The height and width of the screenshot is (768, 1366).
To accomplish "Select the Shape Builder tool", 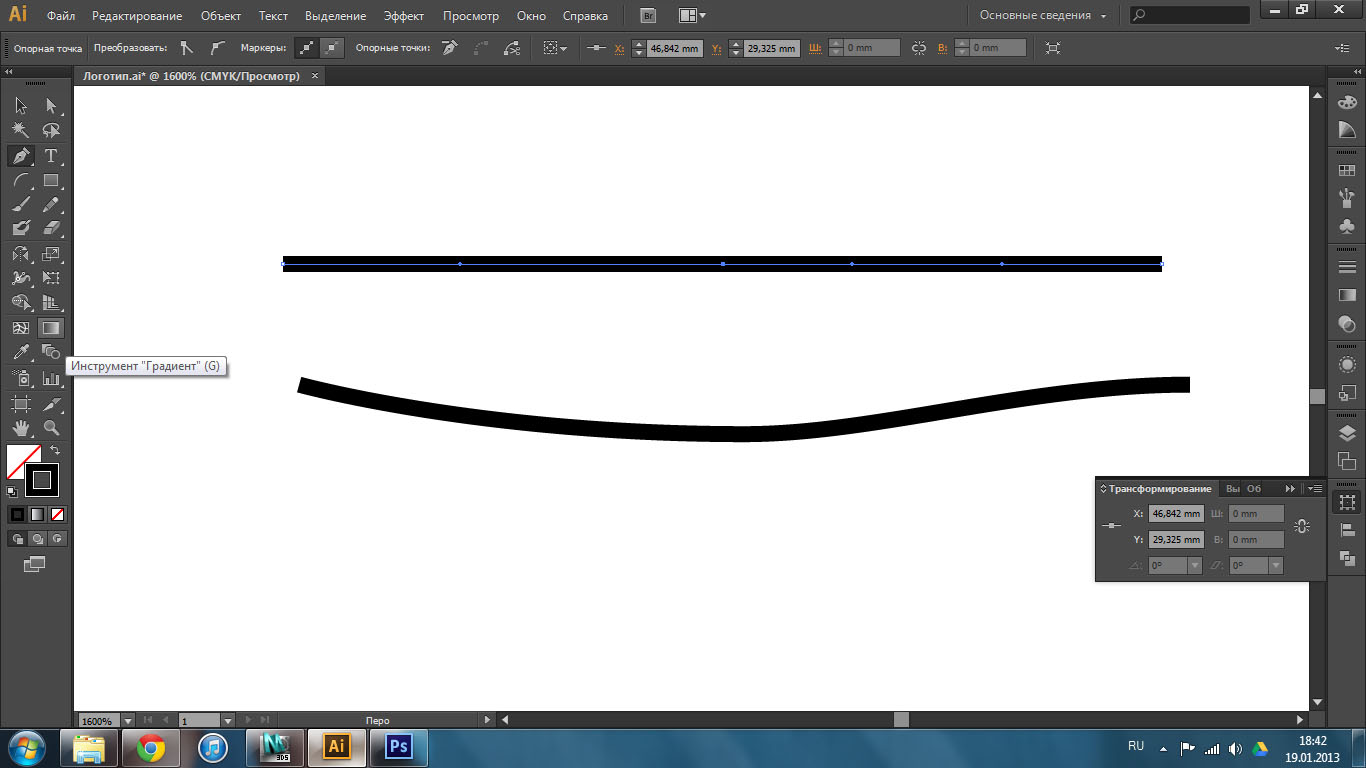I will (x=21, y=303).
